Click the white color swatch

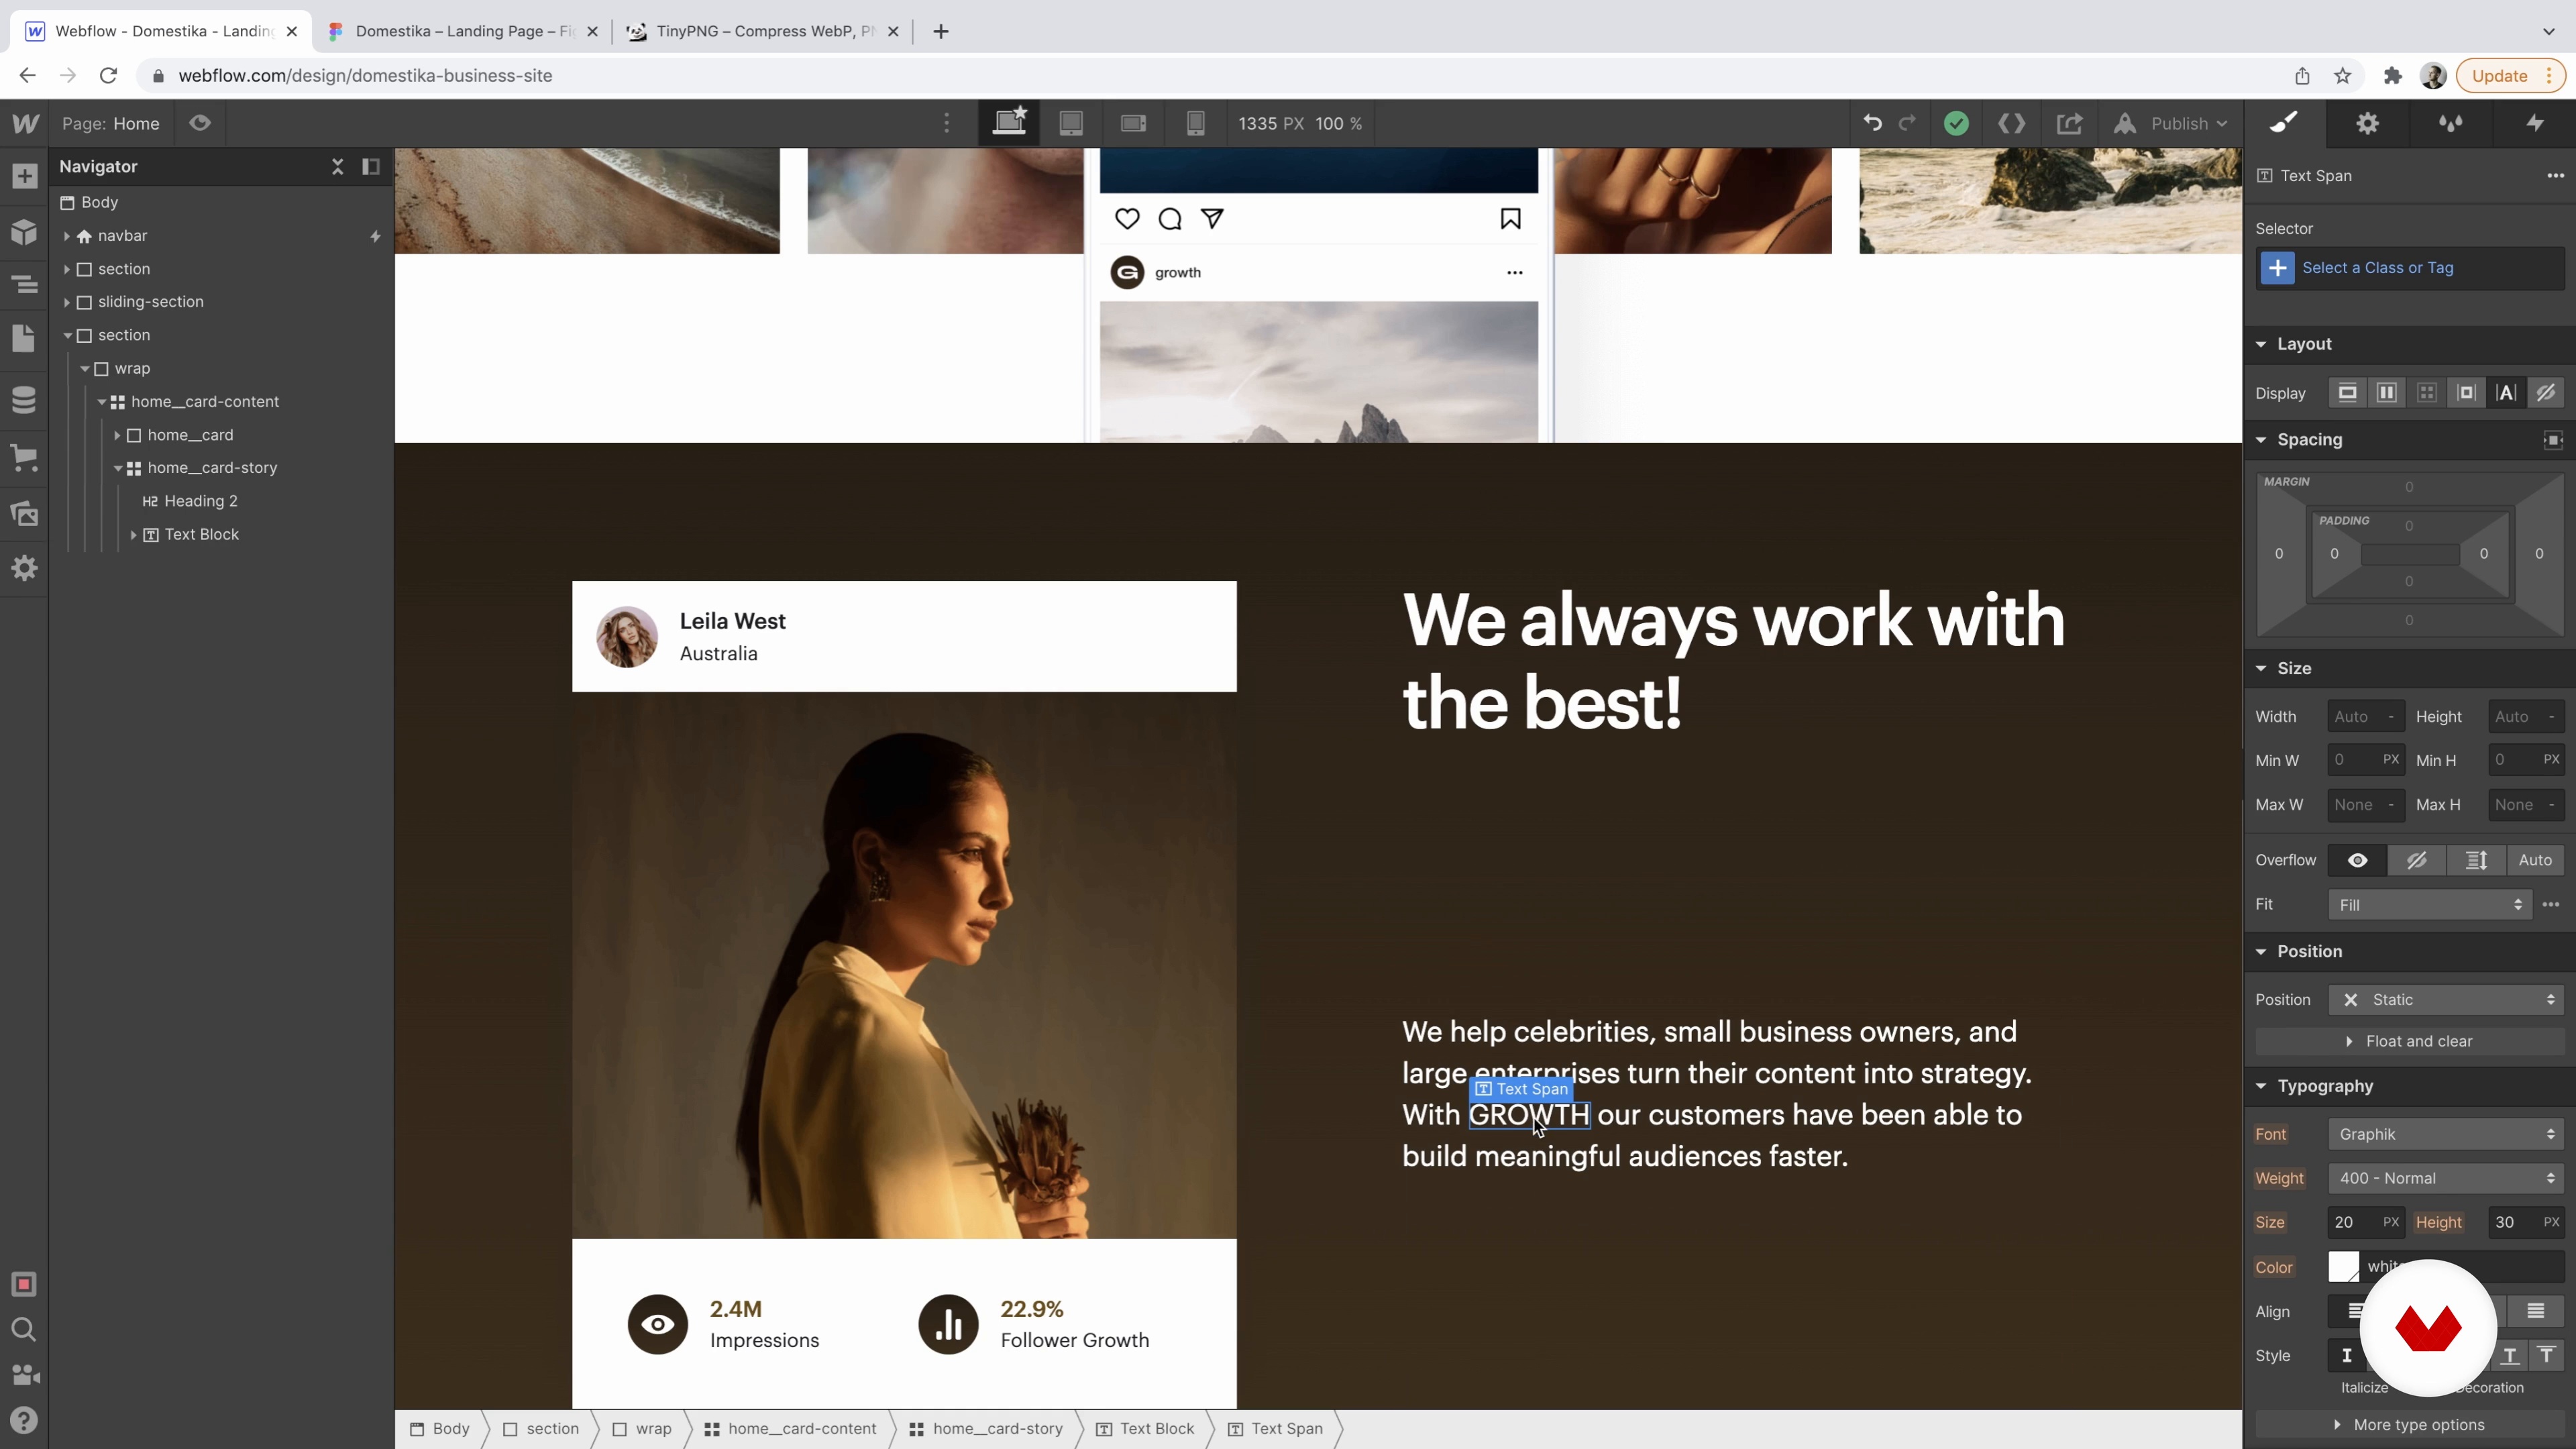[x=2343, y=1266]
